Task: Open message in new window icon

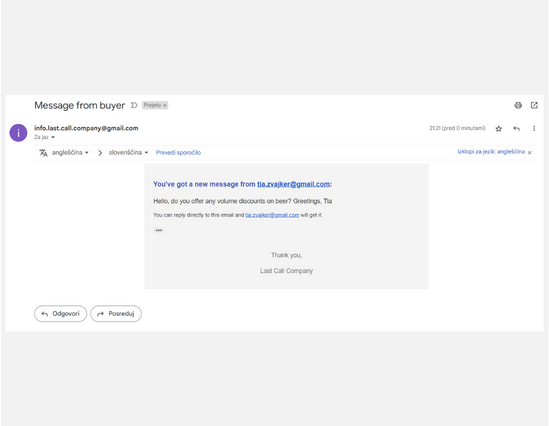Action: pos(534,105)
